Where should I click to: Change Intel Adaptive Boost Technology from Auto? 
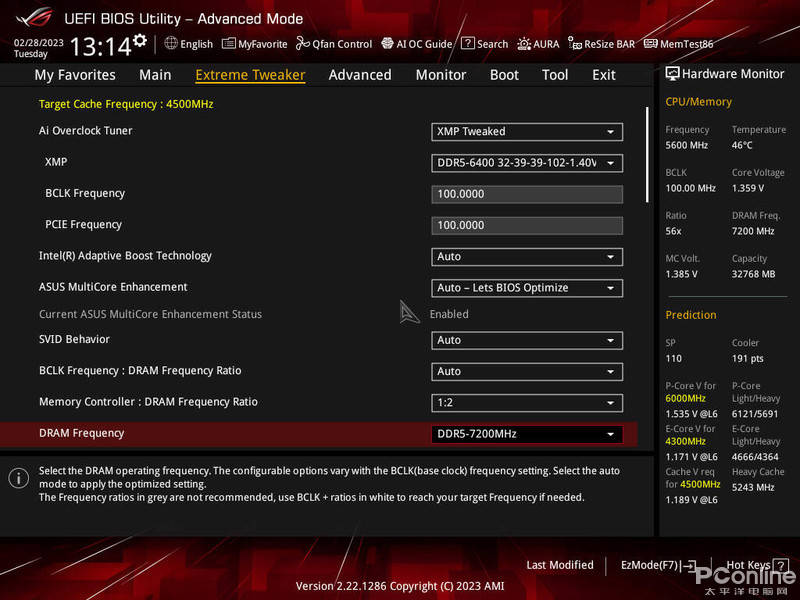pyautogui.click(x=527, y=256)
